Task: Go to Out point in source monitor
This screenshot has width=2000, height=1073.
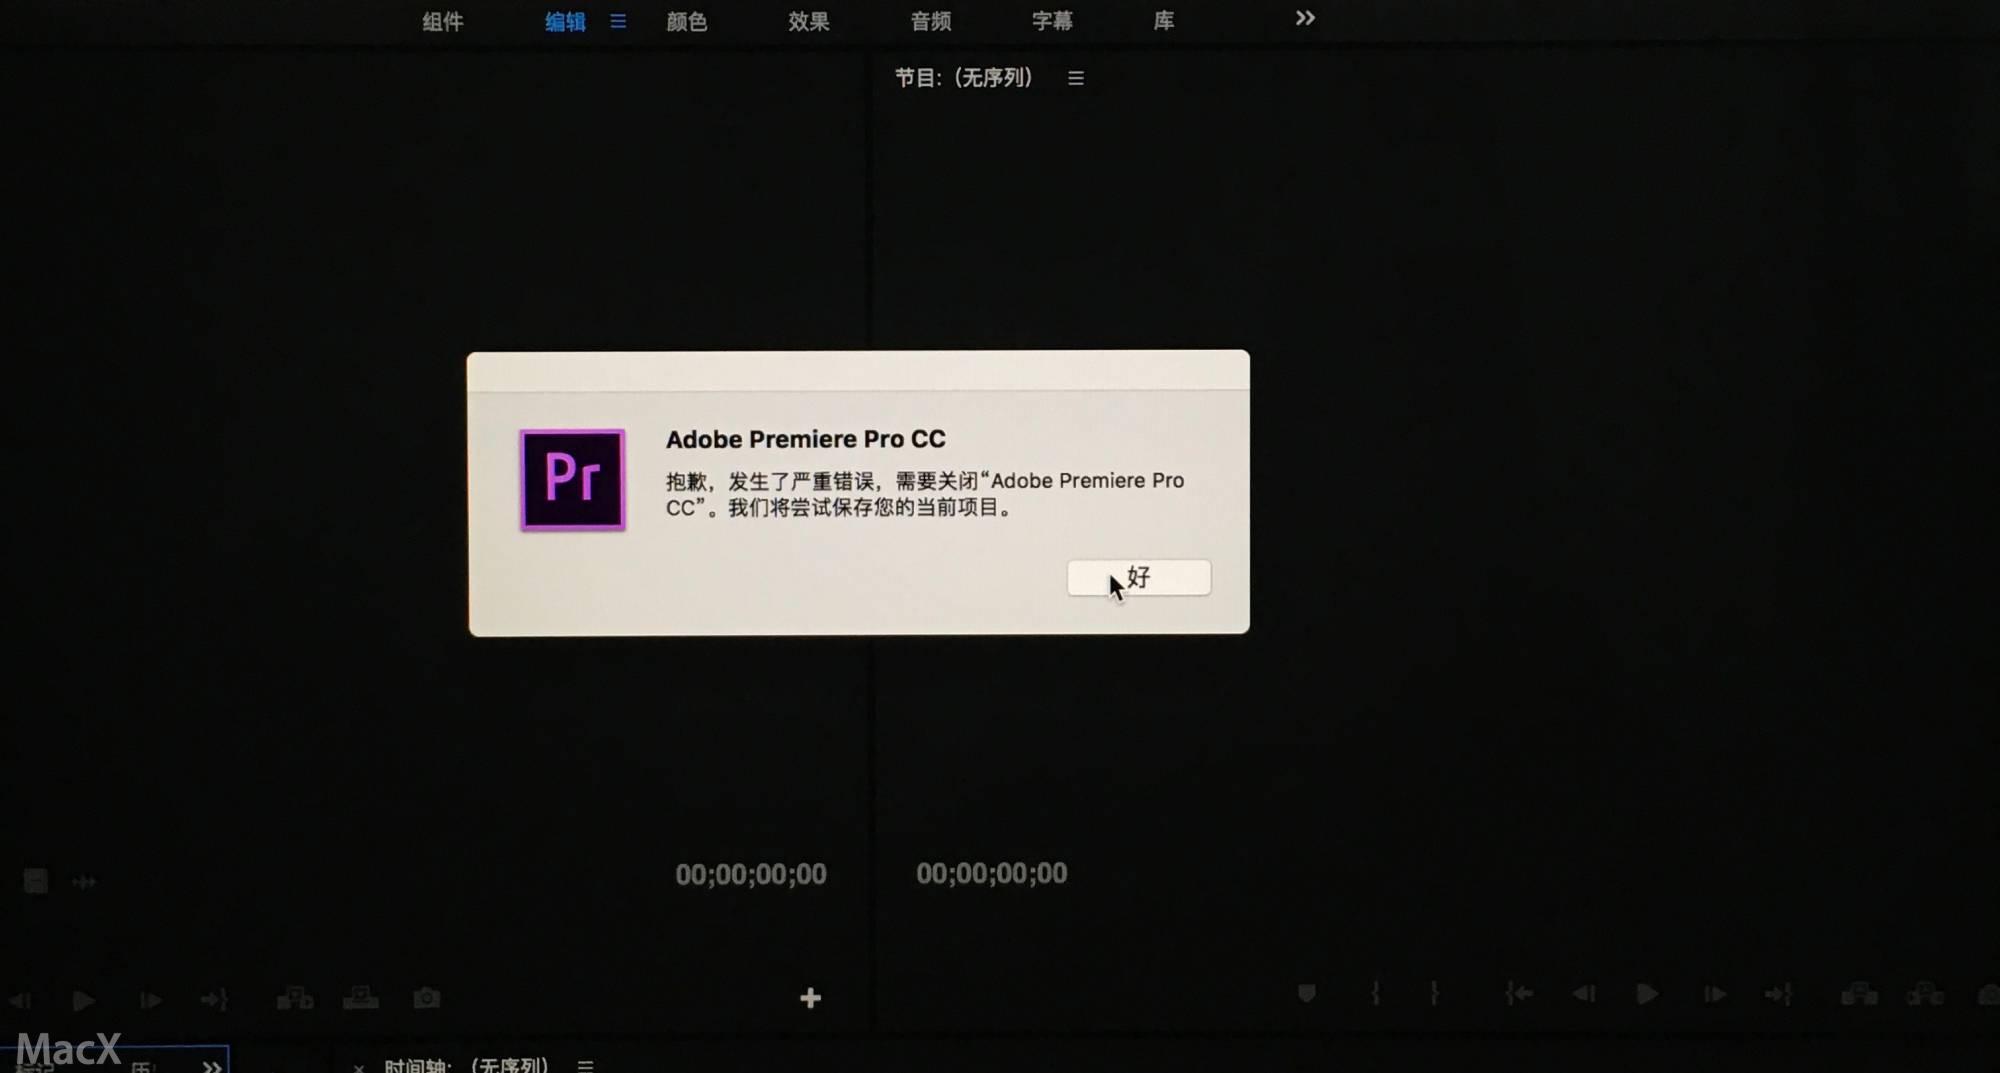Action: tap(215, 1000)
